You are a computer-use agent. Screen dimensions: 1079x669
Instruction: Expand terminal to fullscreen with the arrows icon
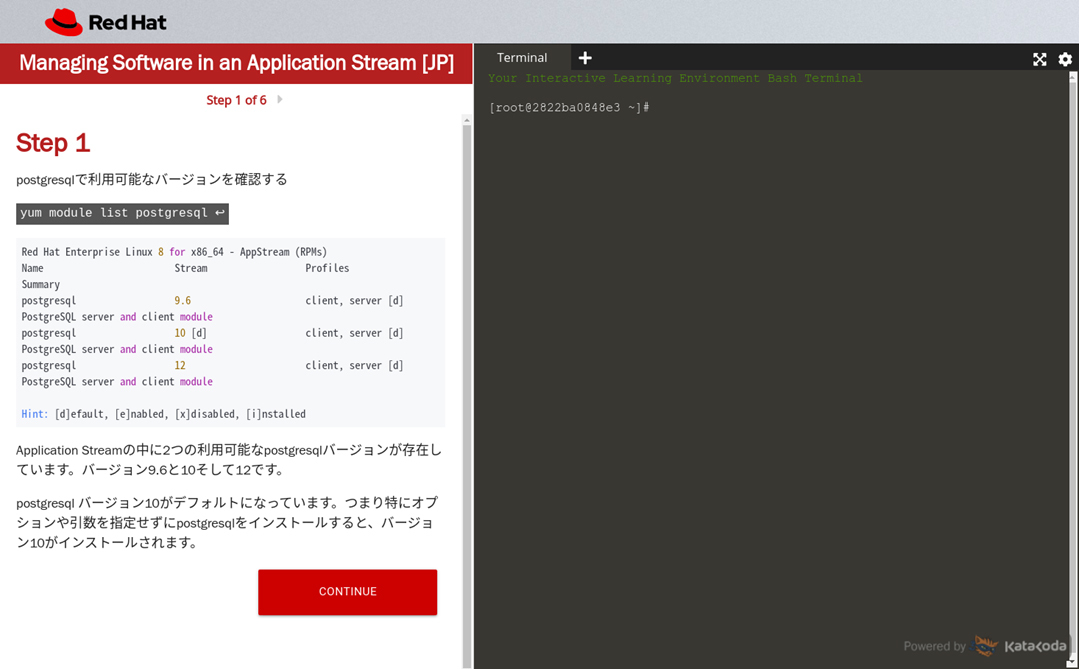pos(1040,59)
